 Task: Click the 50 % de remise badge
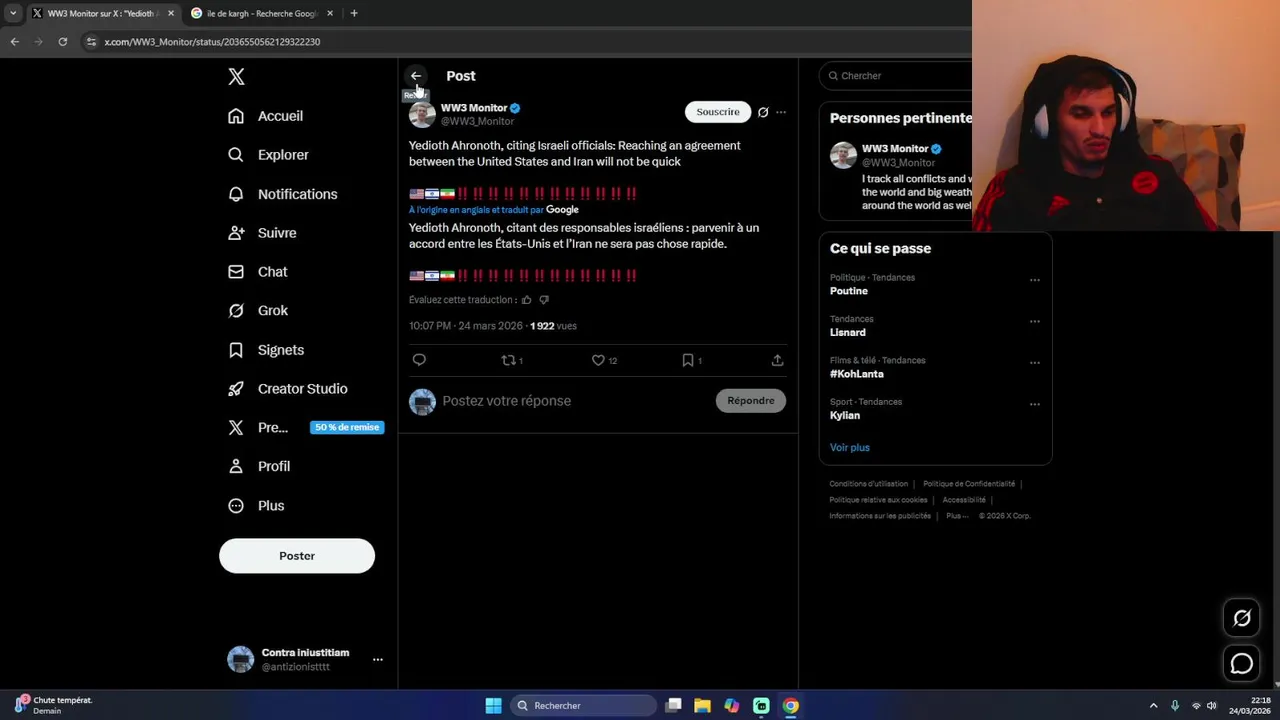347,427
